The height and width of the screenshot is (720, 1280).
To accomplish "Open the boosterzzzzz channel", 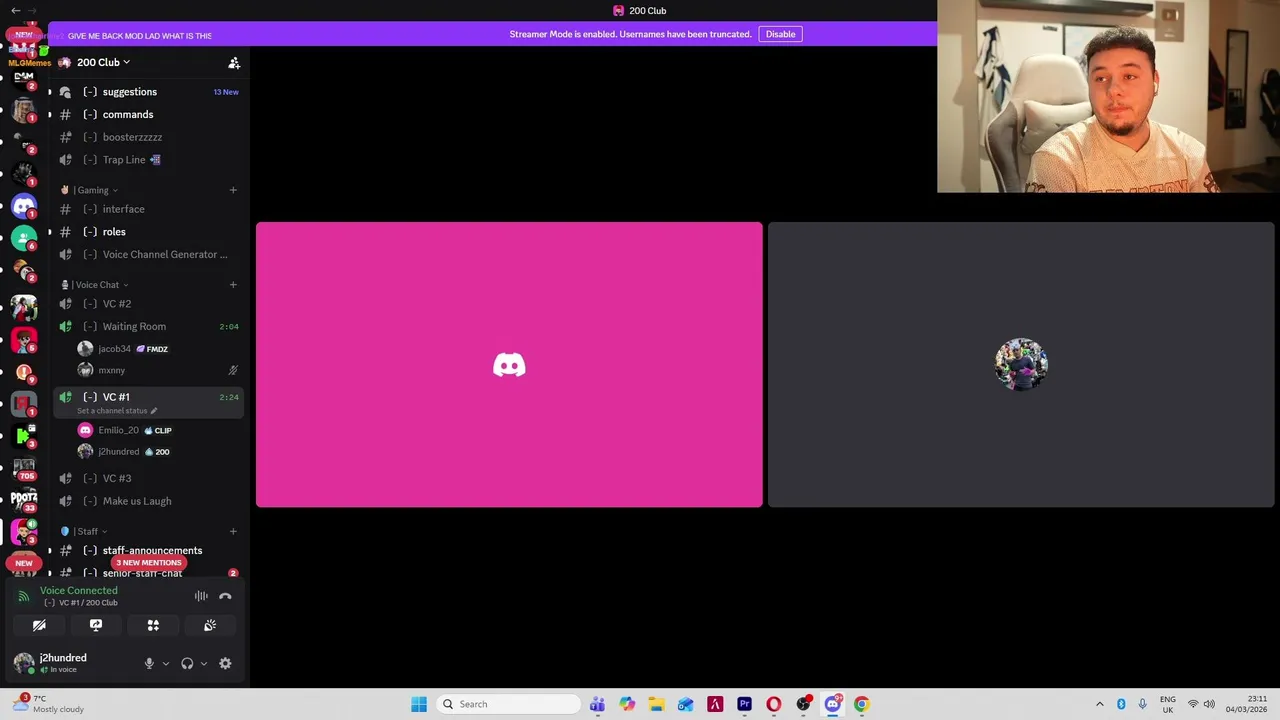I will click(x=148, y=137).
